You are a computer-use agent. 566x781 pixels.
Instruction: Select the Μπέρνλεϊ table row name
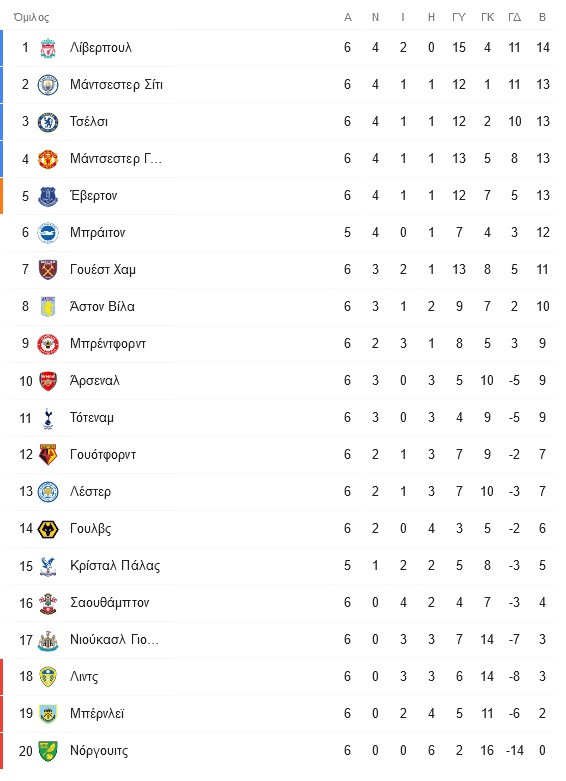[97, 714]
